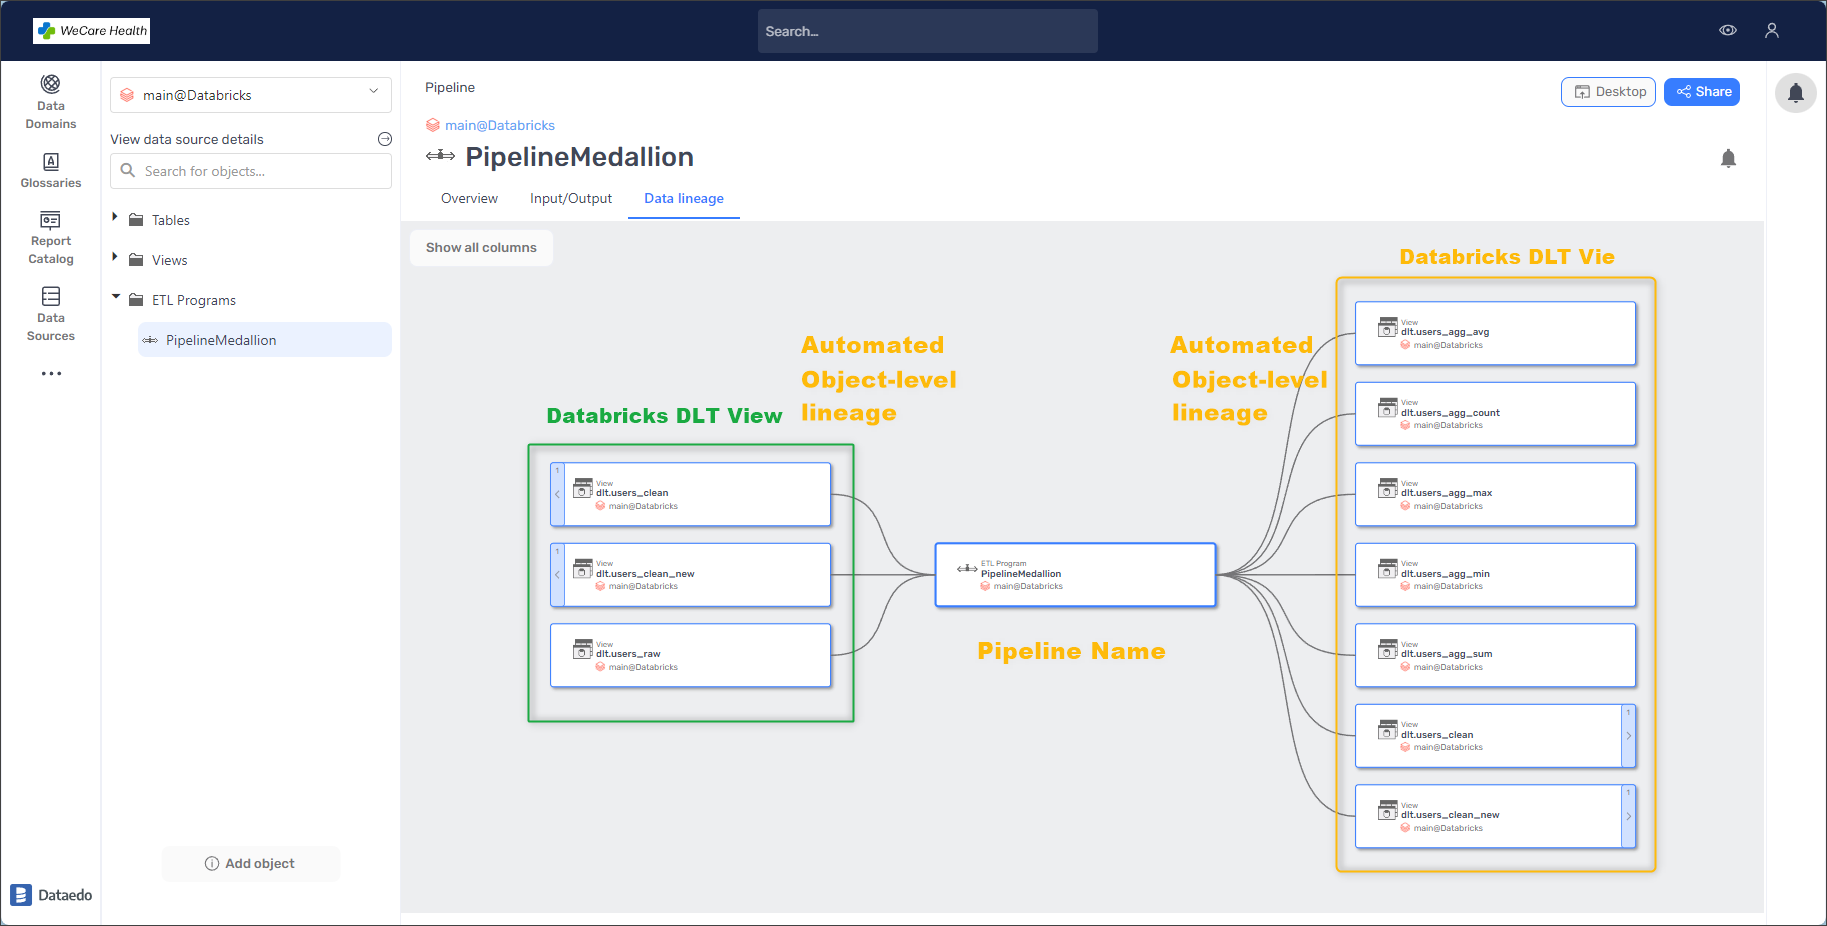
Task: Expand the Views folder
Action: click(115, 258)
